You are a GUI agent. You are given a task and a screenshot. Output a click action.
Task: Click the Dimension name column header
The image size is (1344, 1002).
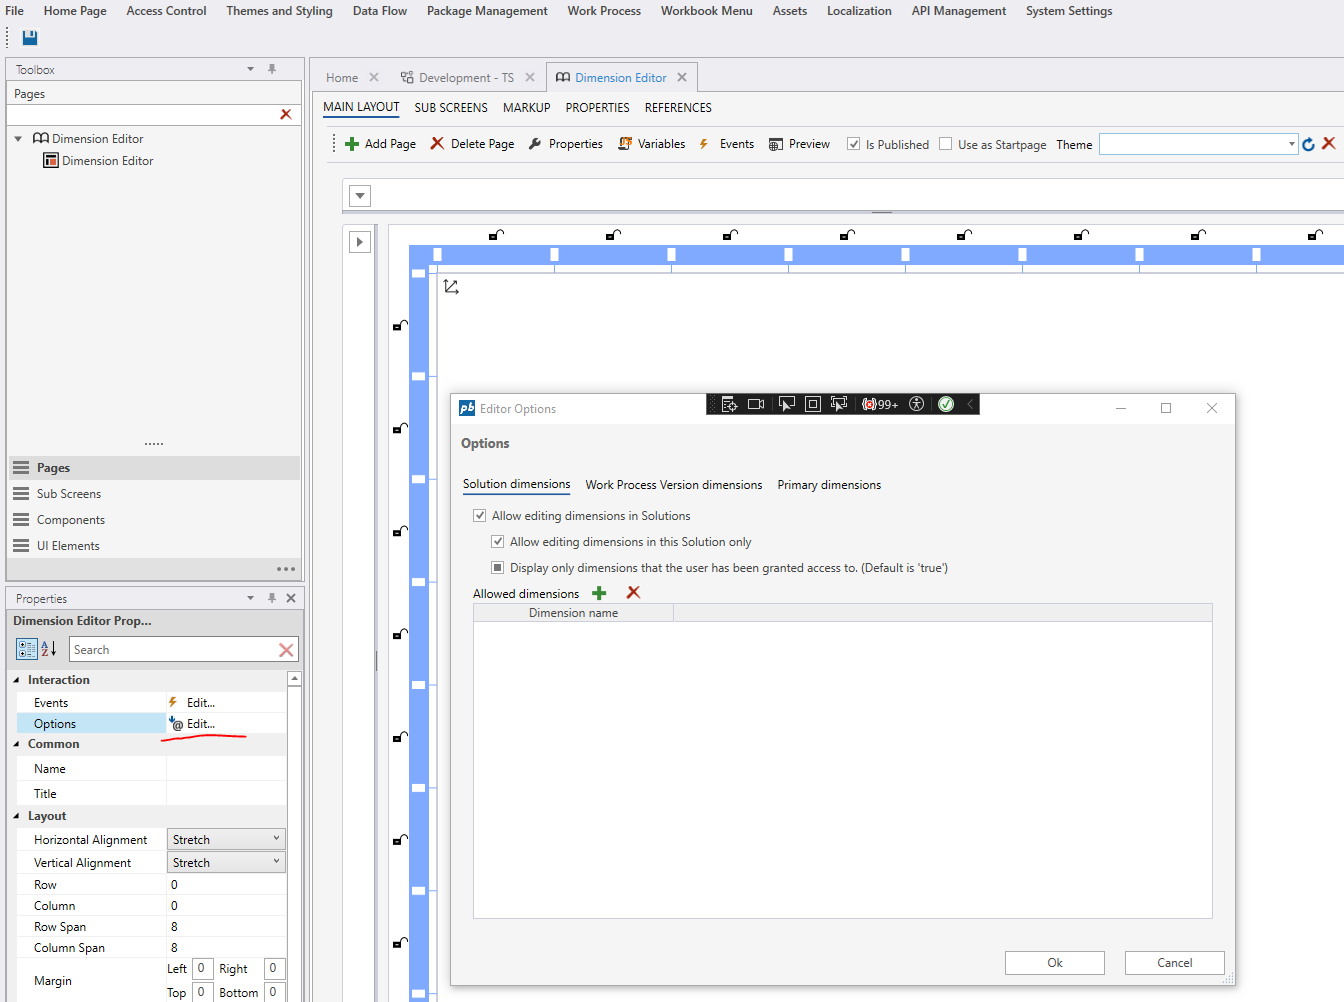tap(573, 613)
